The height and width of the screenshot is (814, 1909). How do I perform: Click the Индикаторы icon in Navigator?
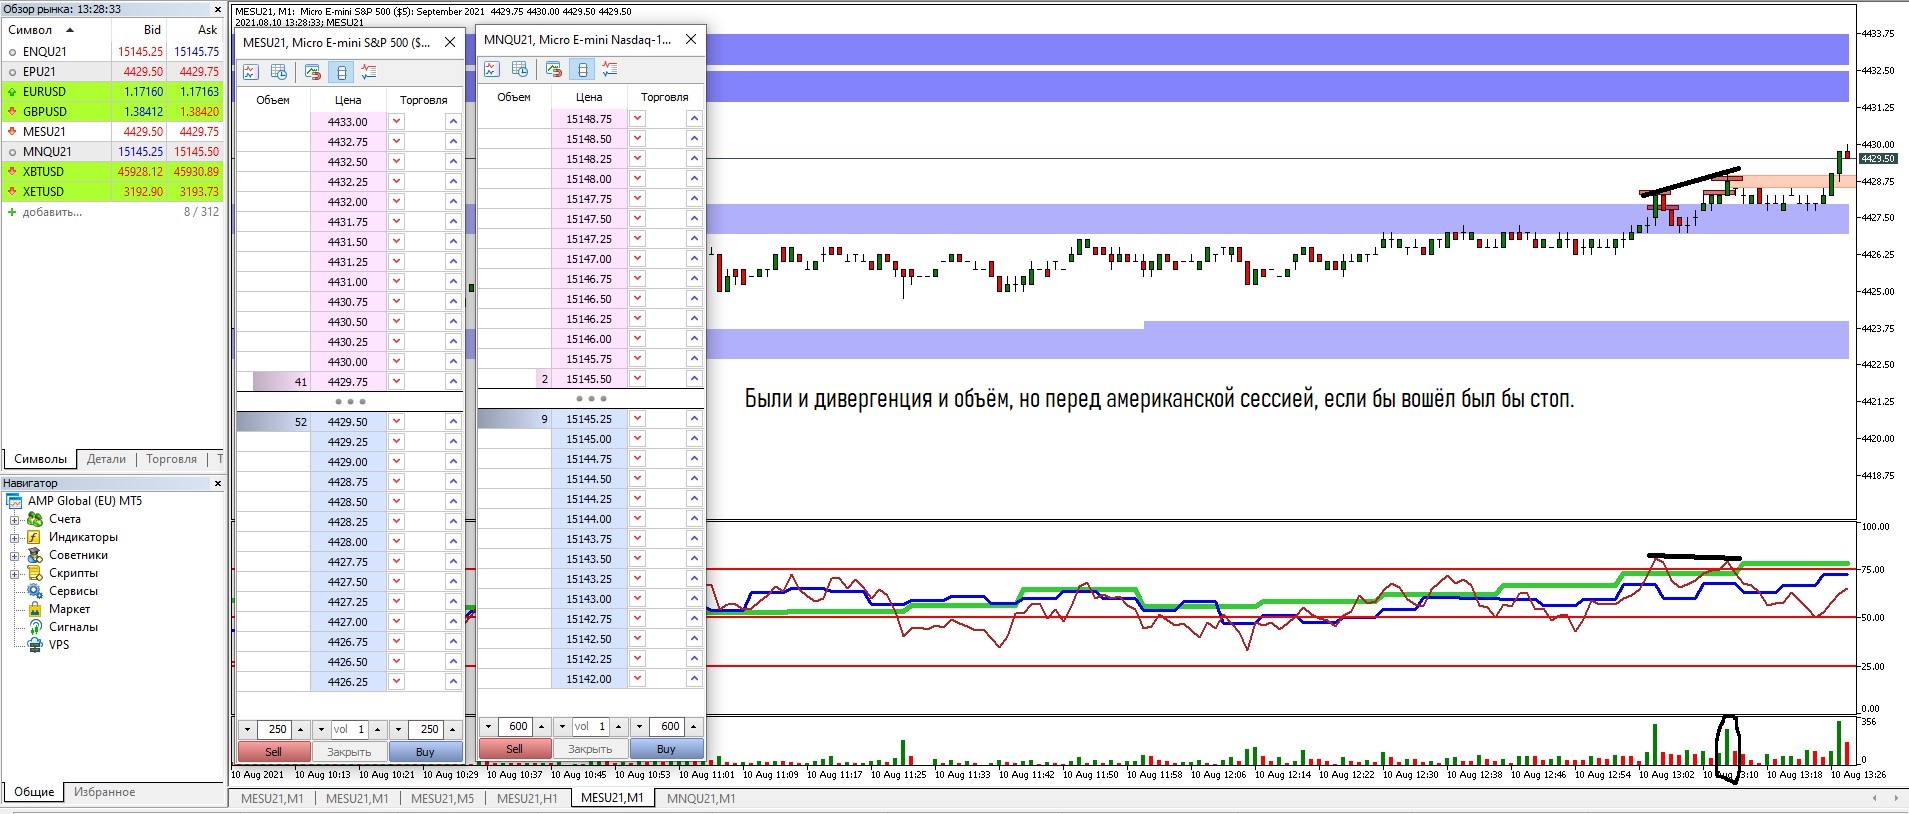35,537
